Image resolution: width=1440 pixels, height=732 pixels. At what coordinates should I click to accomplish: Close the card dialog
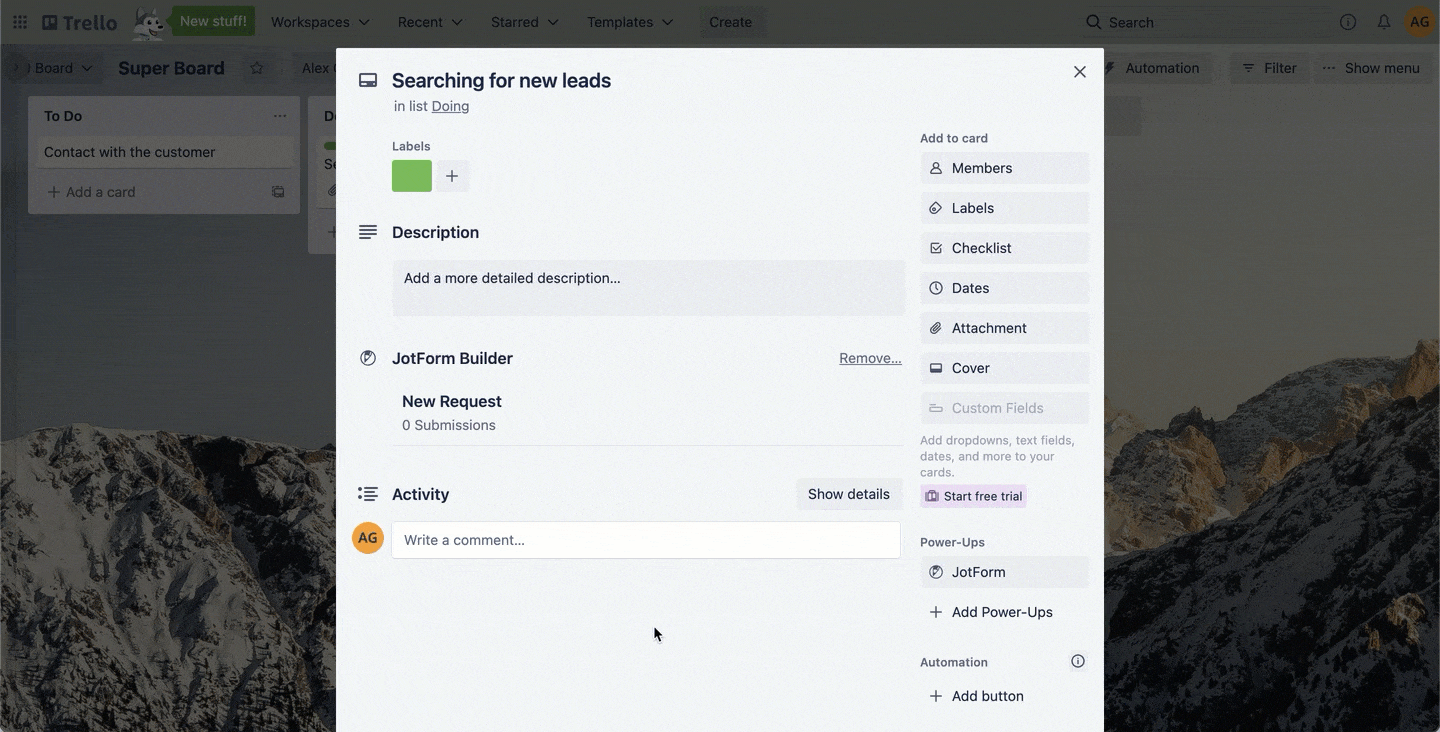(x=1080, y=72)
